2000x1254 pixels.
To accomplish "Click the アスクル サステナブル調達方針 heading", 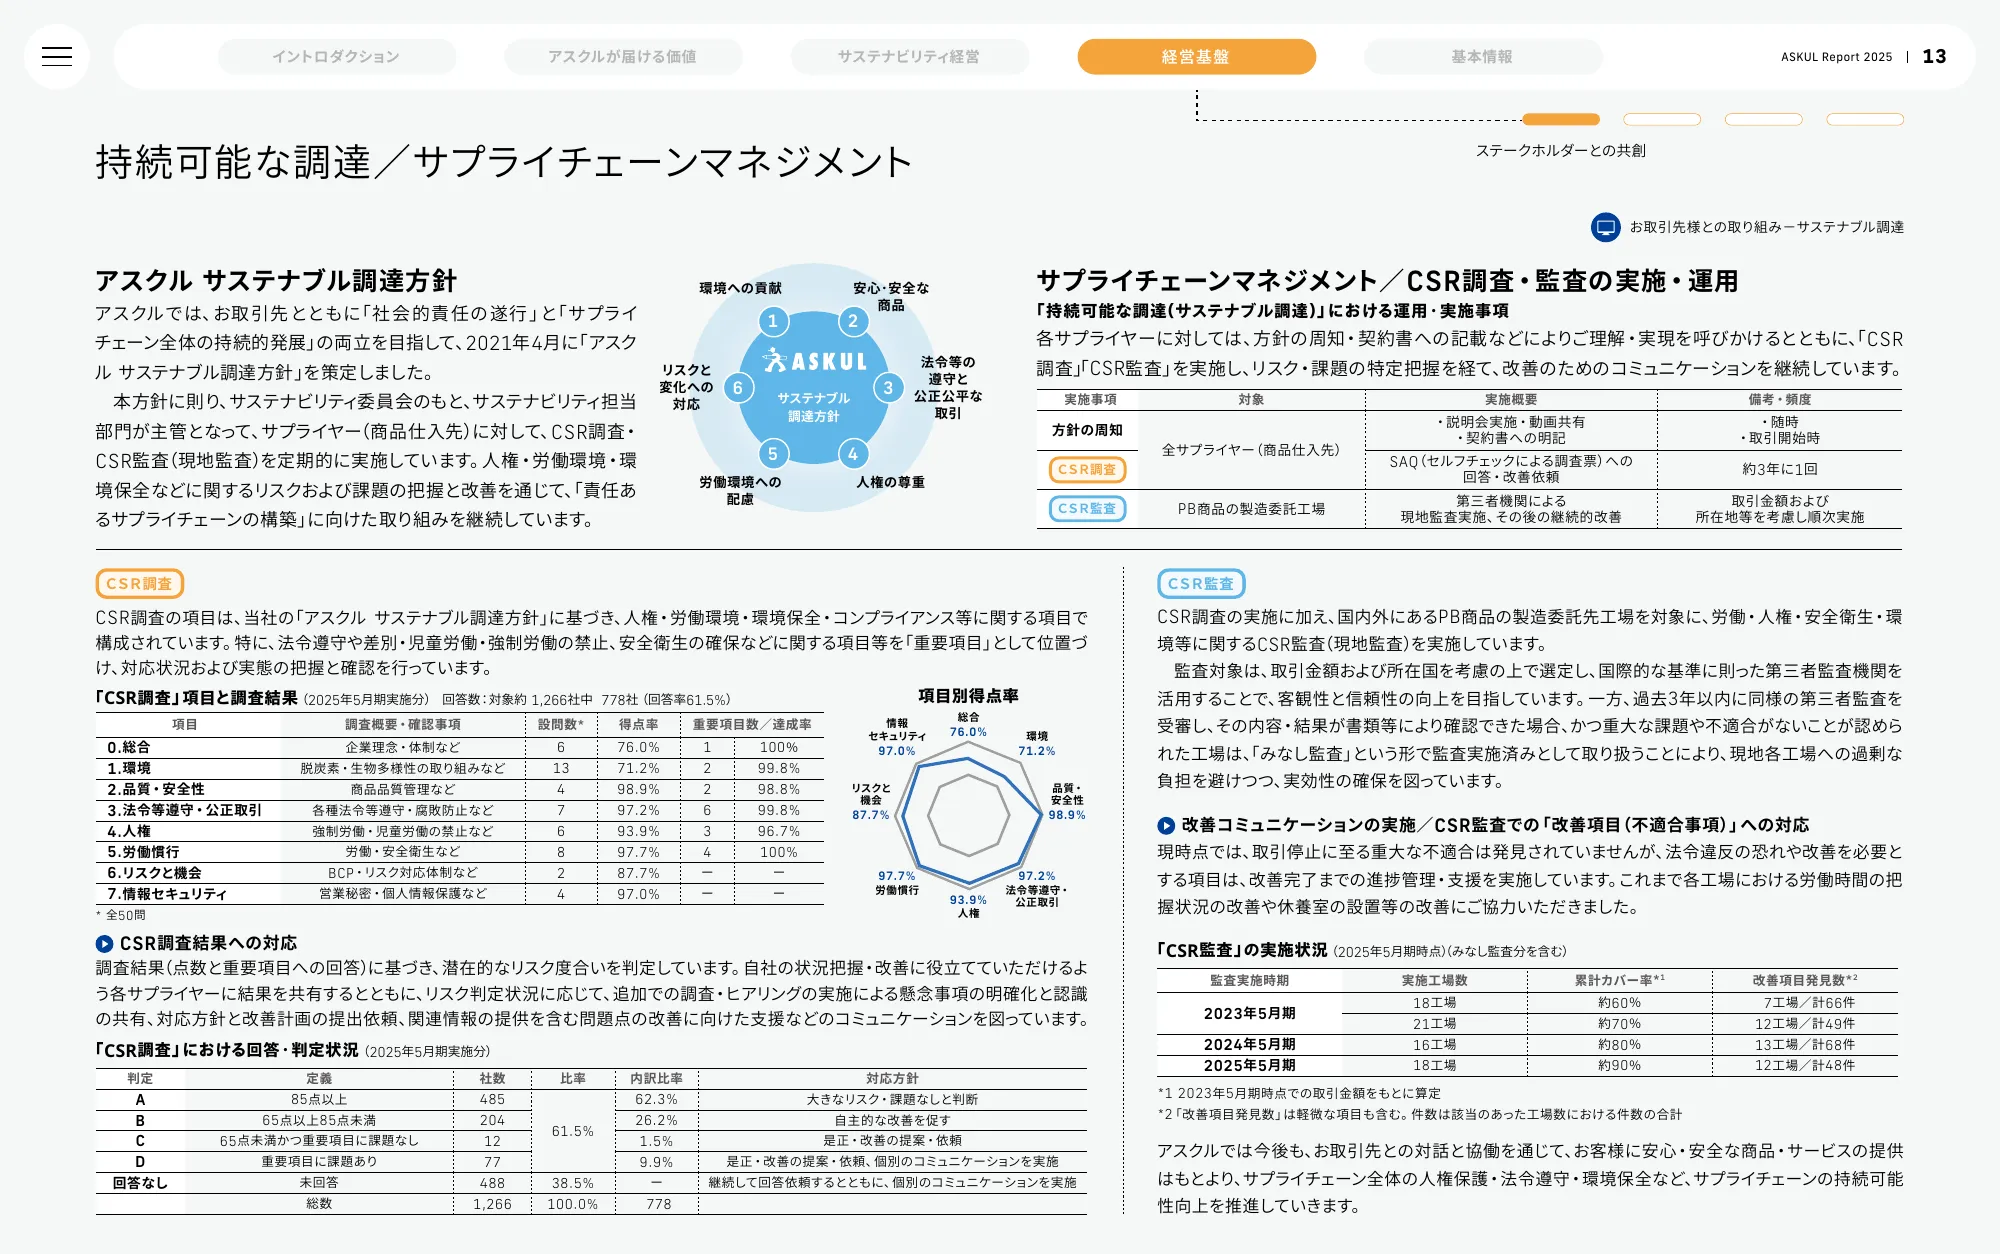I will pyautogui.click(x=276, y=281).
